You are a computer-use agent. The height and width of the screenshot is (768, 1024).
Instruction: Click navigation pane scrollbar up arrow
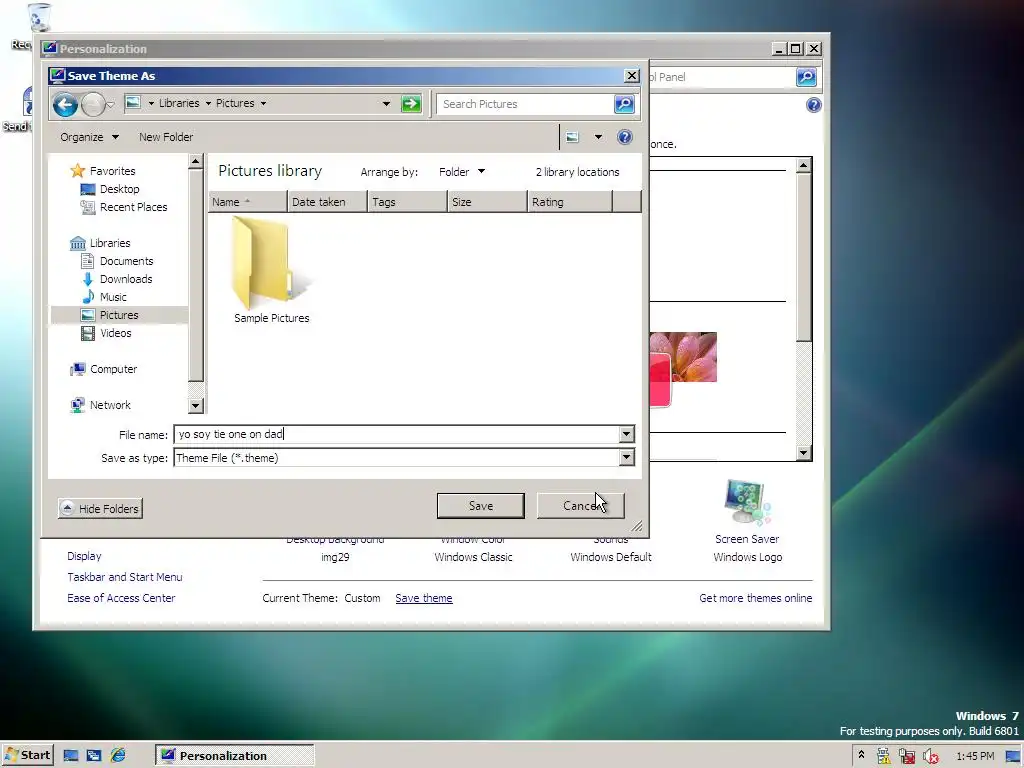click(195, 161)
